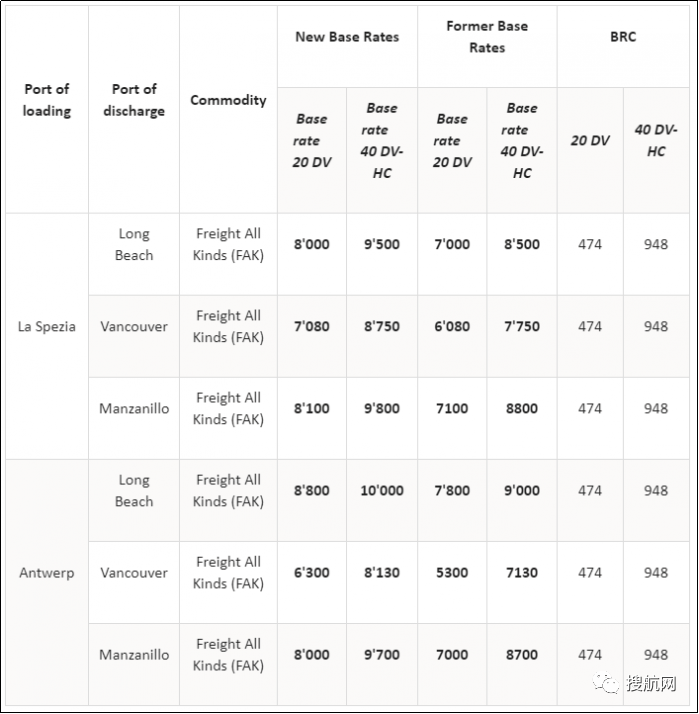
Task: Select the 'Port of loading' column header
Action: [47, 100]
